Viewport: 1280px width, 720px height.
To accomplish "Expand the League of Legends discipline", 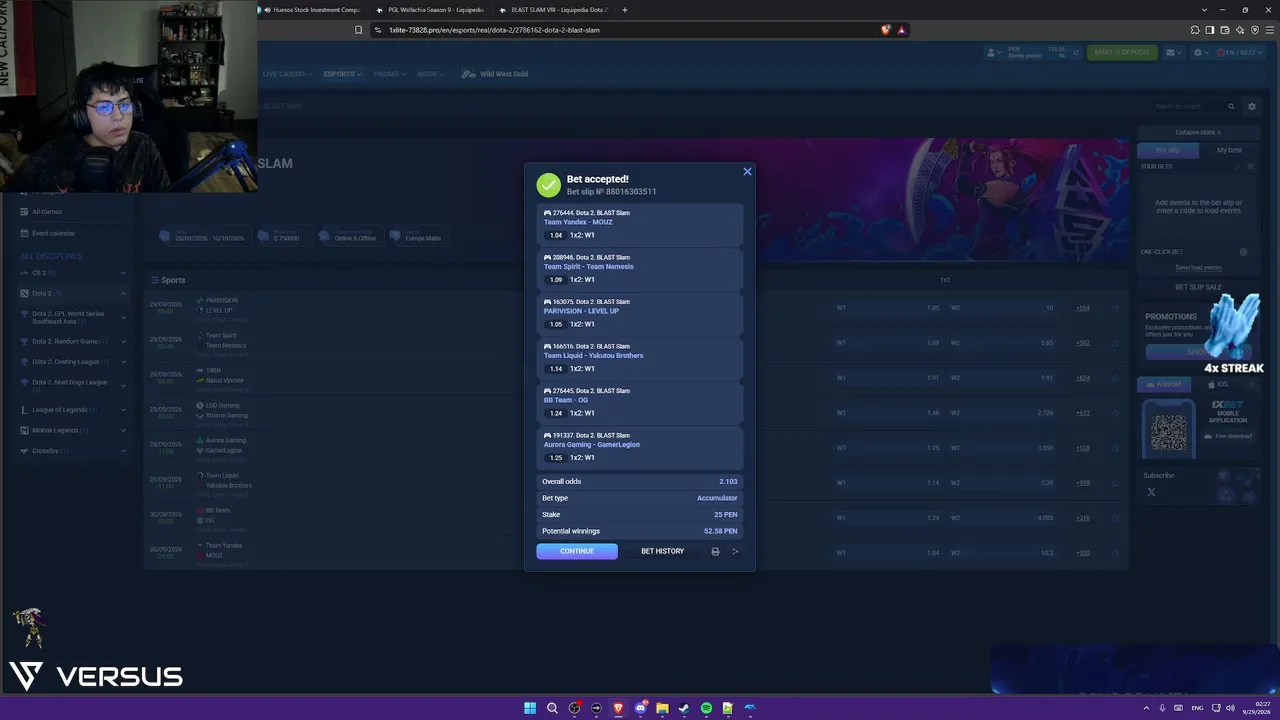I will pos(73,410).
